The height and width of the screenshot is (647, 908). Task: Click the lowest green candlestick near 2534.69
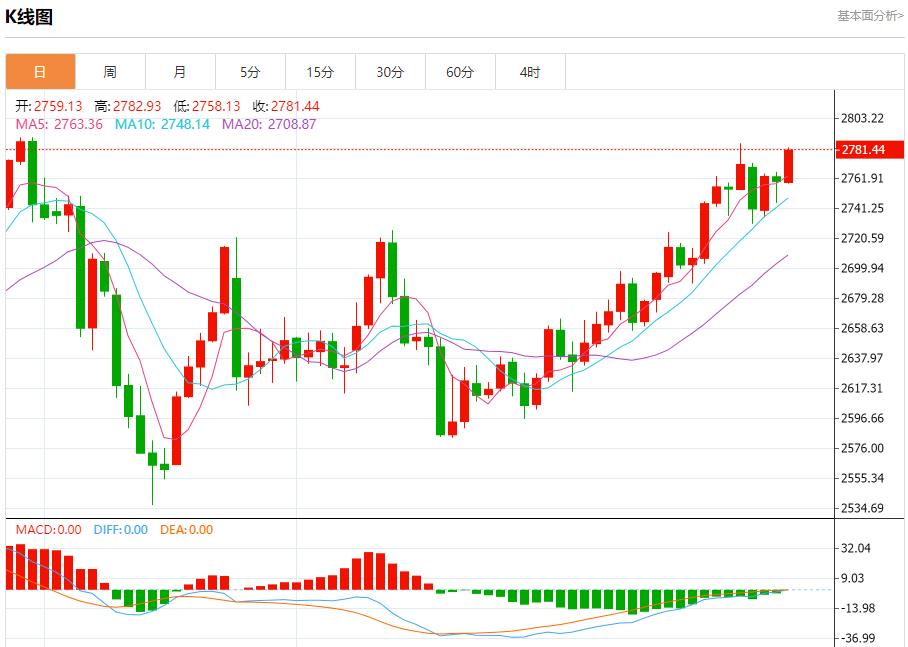click(152, 473)
